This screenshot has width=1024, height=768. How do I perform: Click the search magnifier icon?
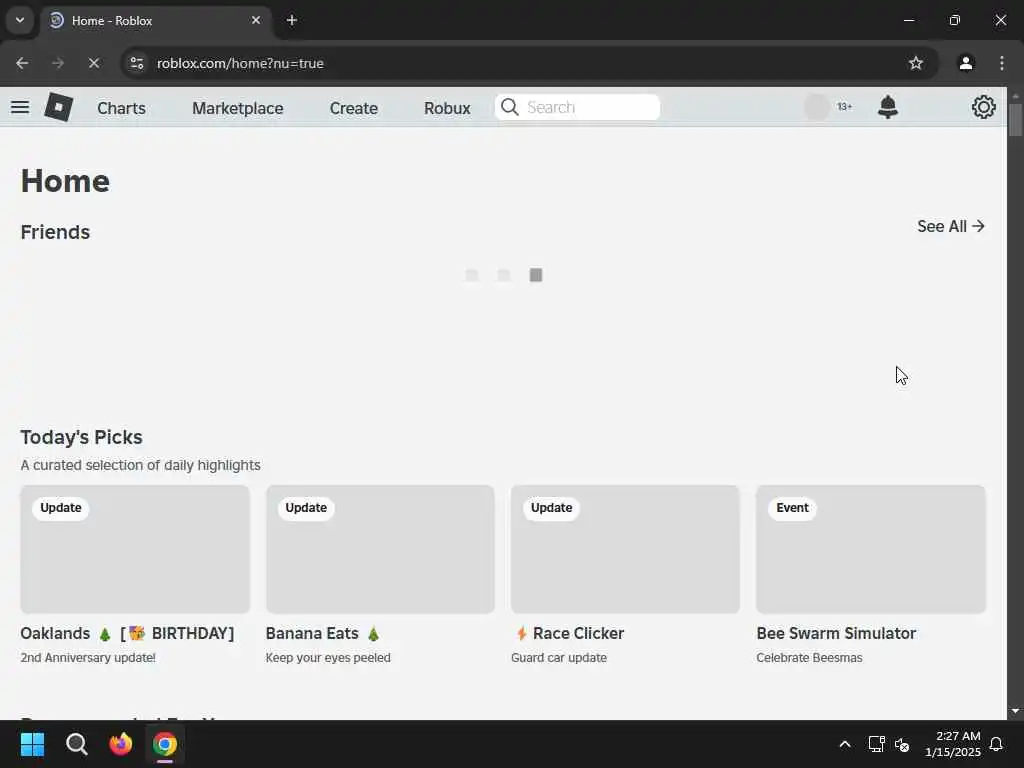point(509,107)
